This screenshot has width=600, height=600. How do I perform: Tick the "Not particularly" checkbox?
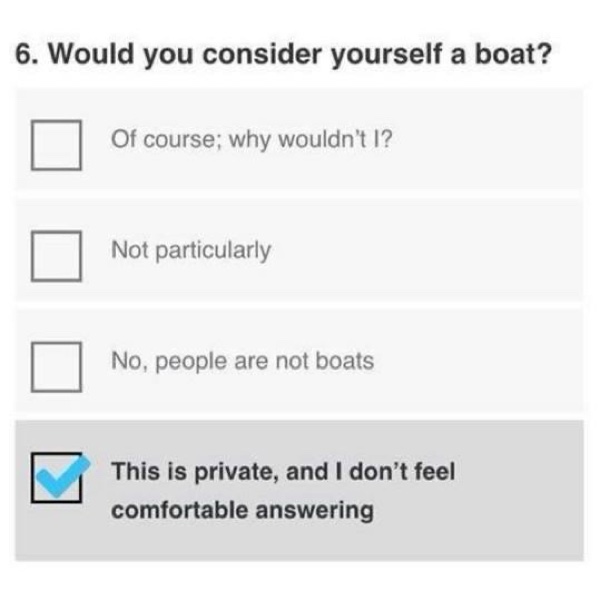56,255
